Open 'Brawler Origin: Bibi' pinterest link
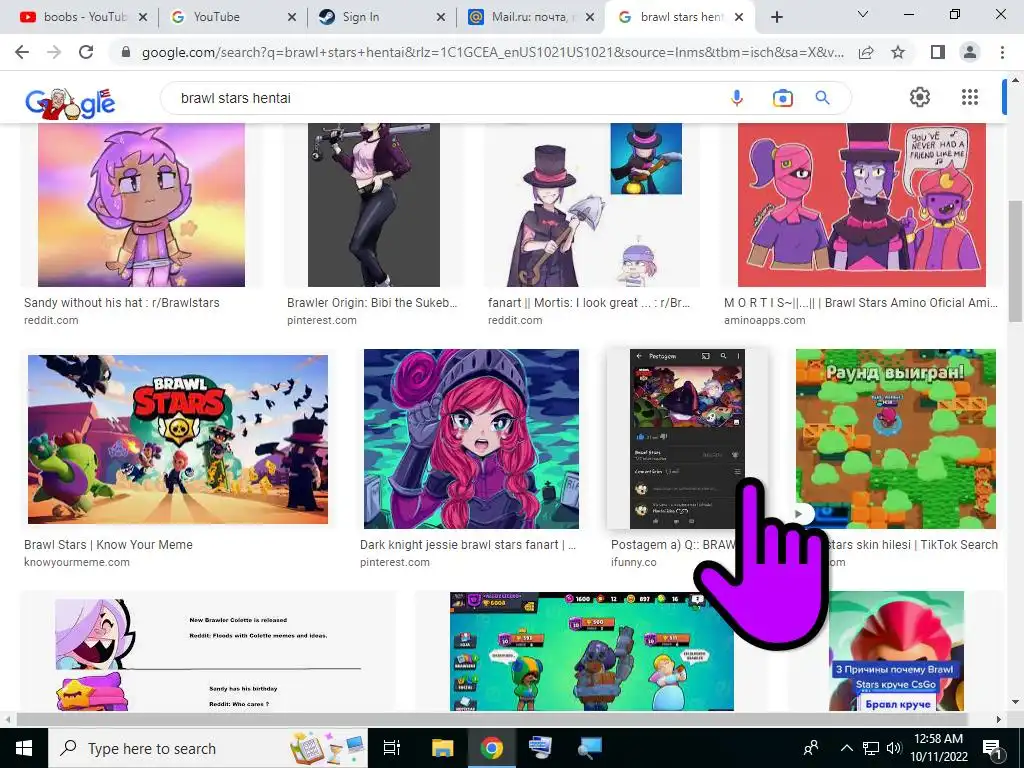Screen dimensions: 1024x768 point(372,303)
